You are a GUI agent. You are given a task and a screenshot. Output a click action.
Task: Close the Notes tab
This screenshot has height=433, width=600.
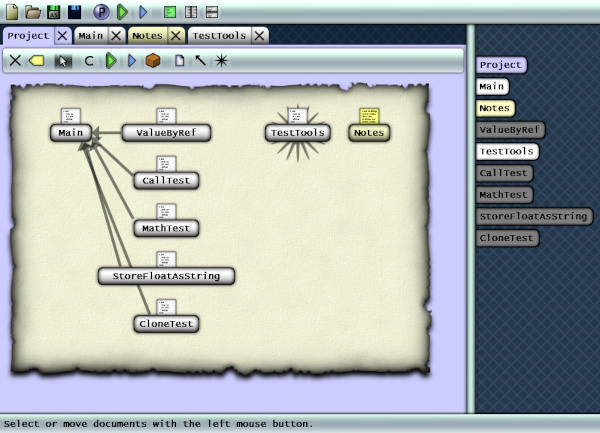(176, 36)
